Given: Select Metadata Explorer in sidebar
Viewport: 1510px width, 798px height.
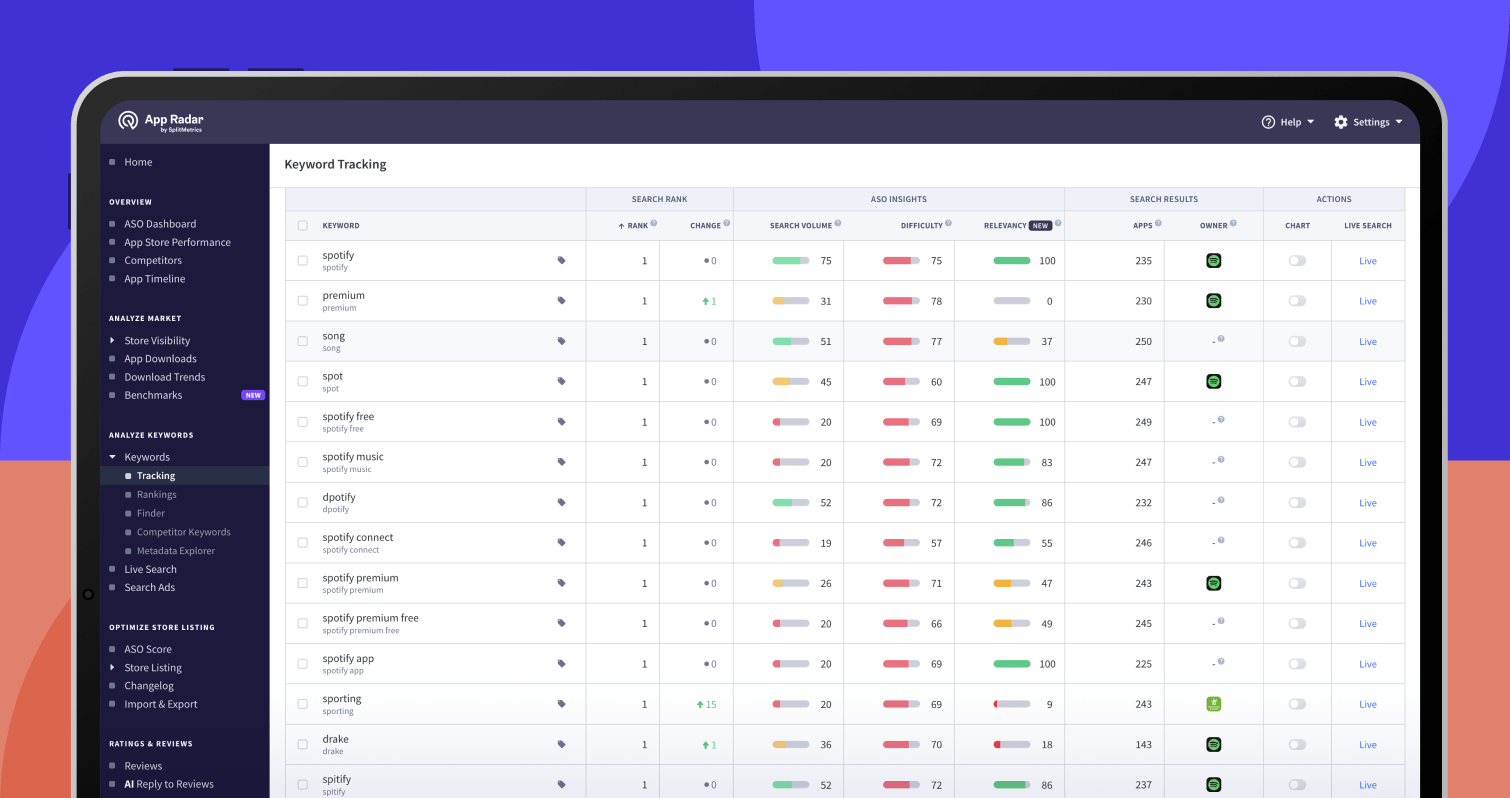Looking at the screenshot, I should [176, 551].
